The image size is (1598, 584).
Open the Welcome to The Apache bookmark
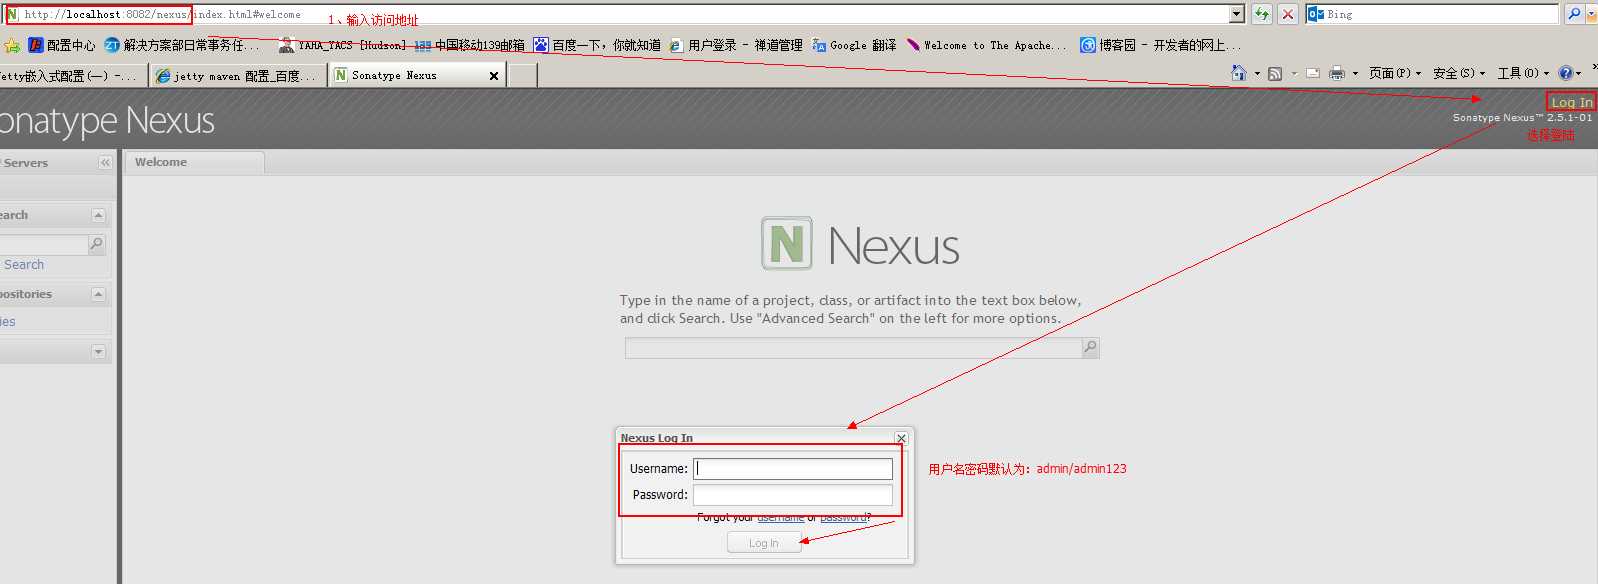click(986, 45)
